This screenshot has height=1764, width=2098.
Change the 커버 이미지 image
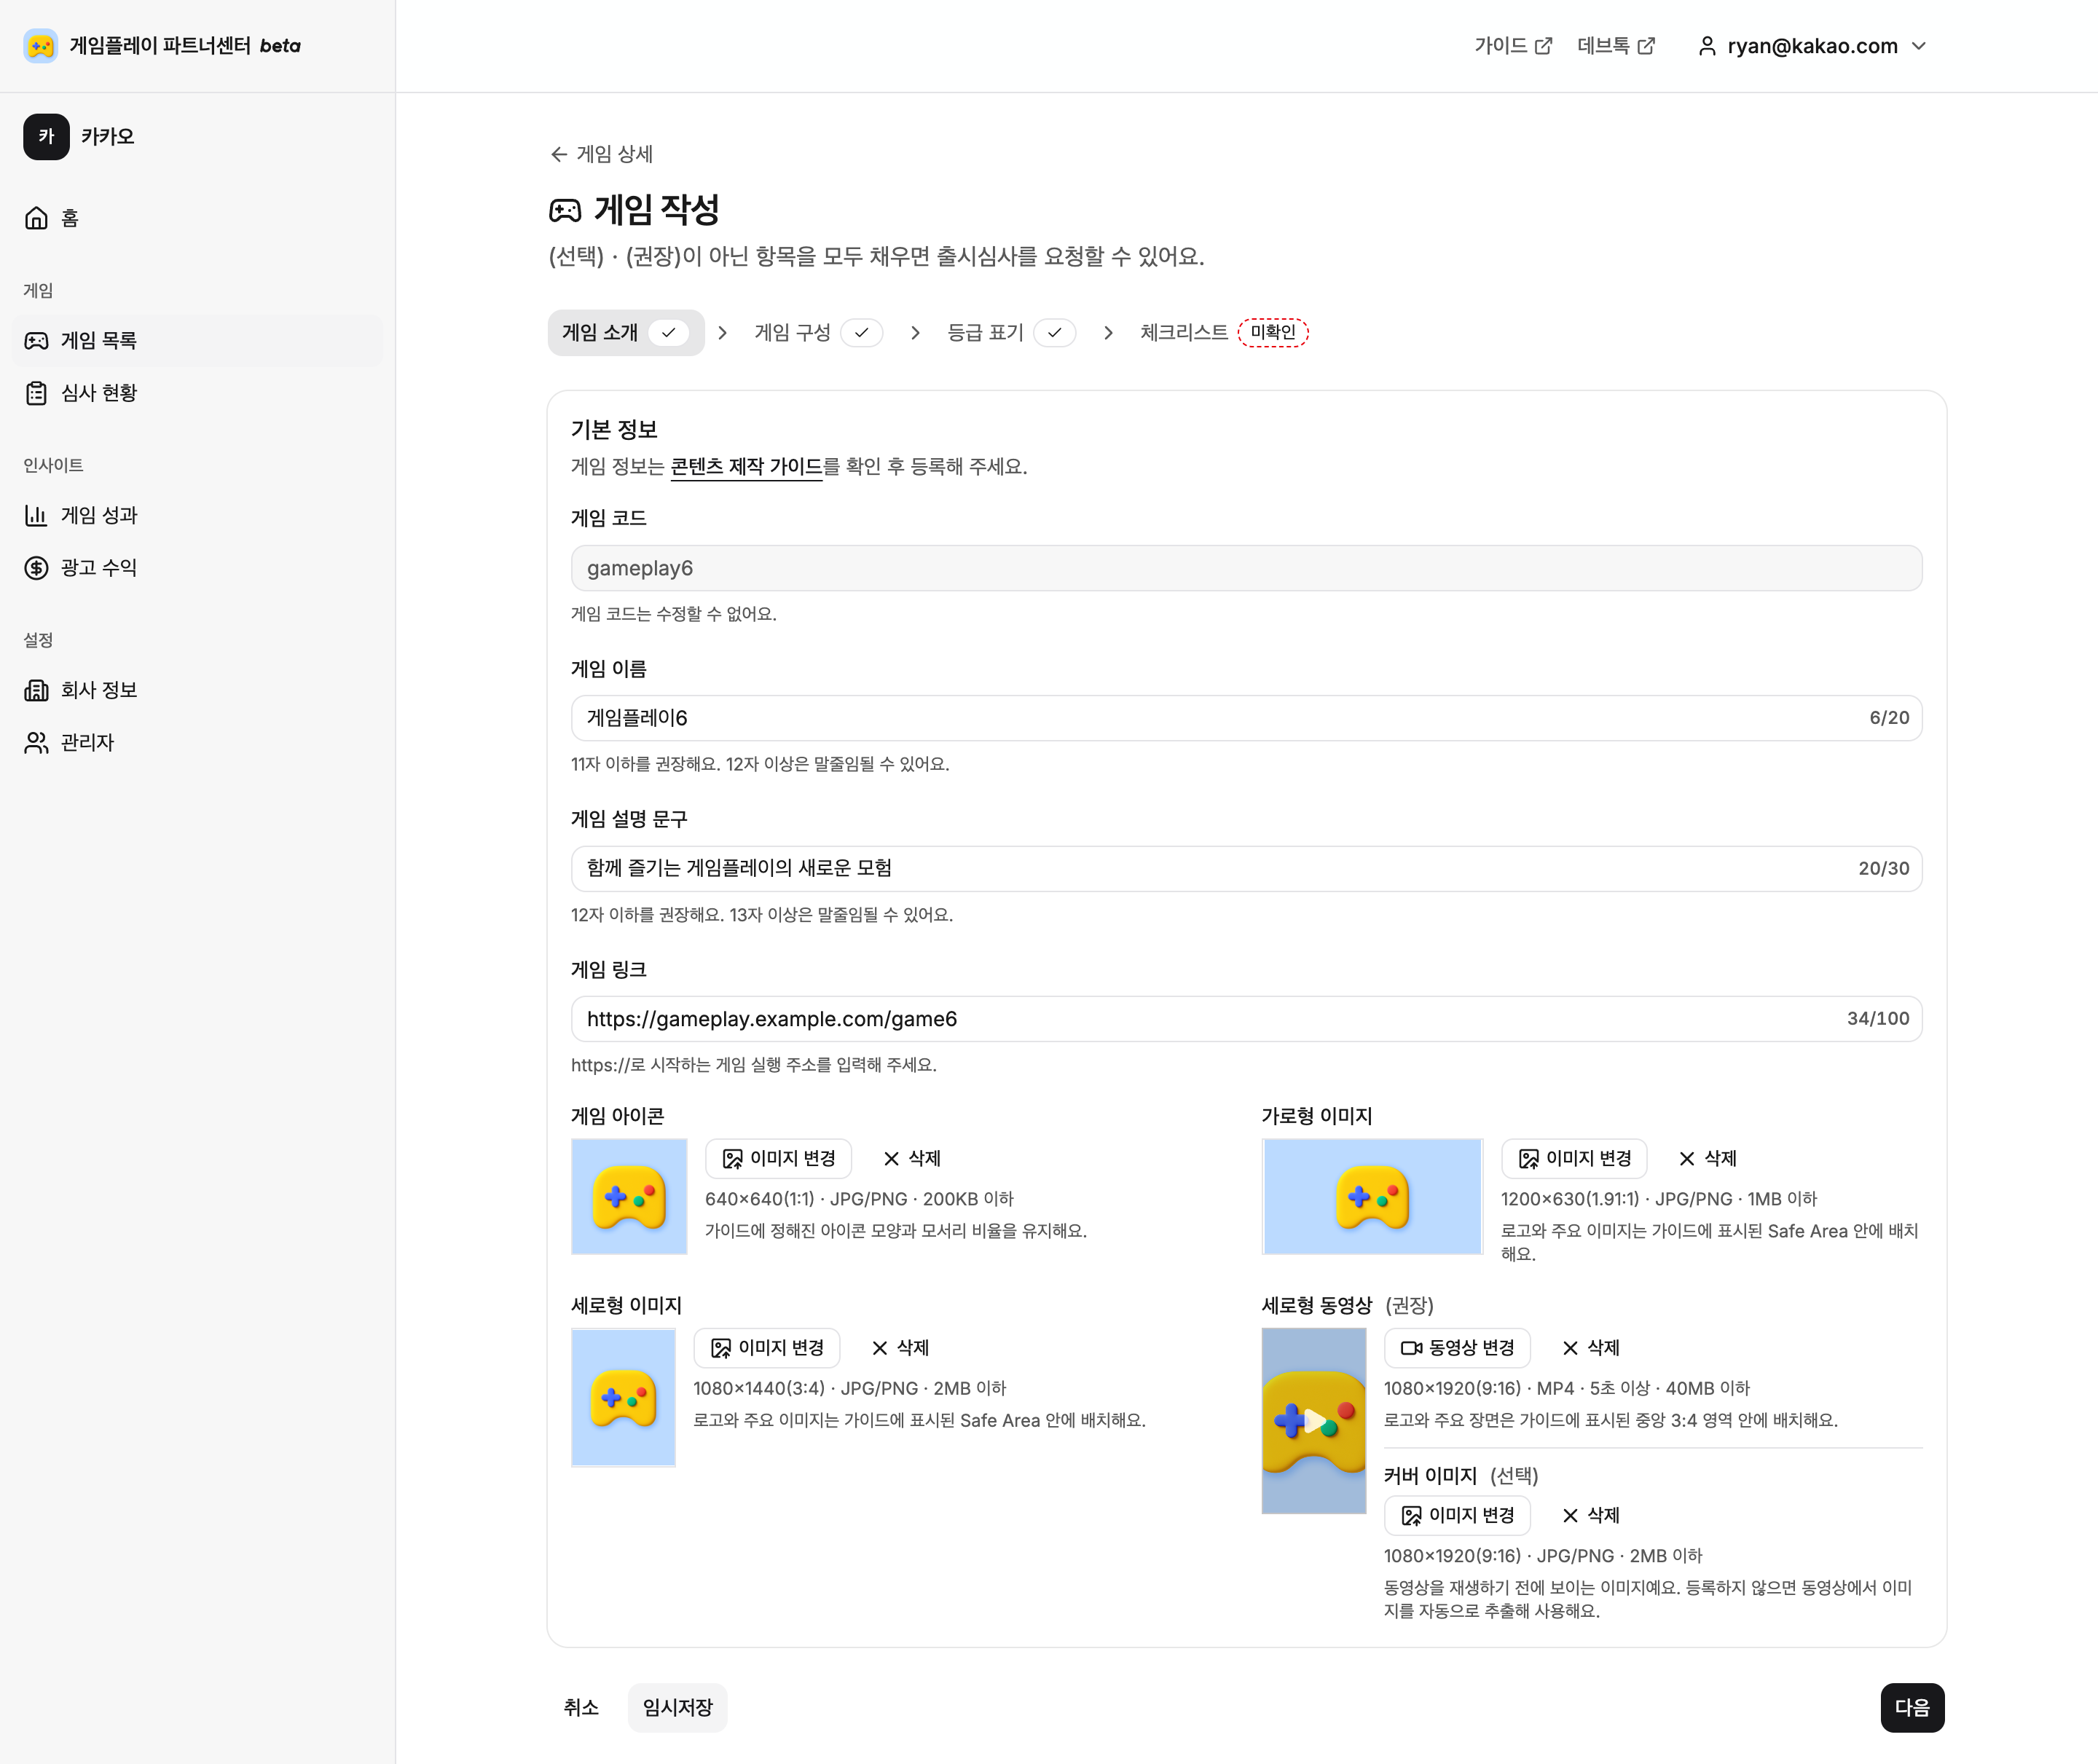click(x=1457, y=1516)
